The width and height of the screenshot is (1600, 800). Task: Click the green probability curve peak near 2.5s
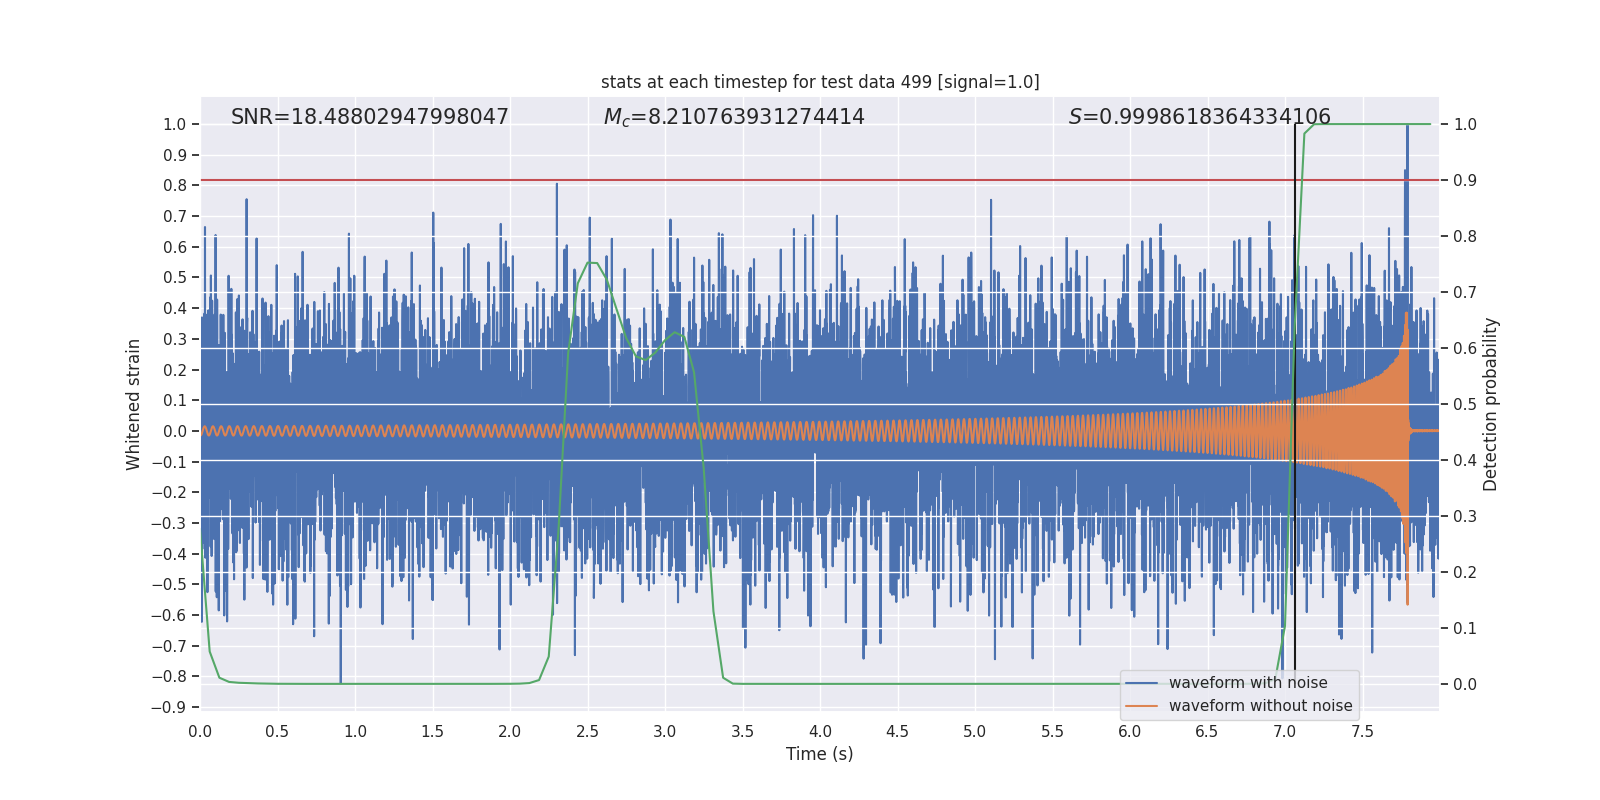(592, 263)
